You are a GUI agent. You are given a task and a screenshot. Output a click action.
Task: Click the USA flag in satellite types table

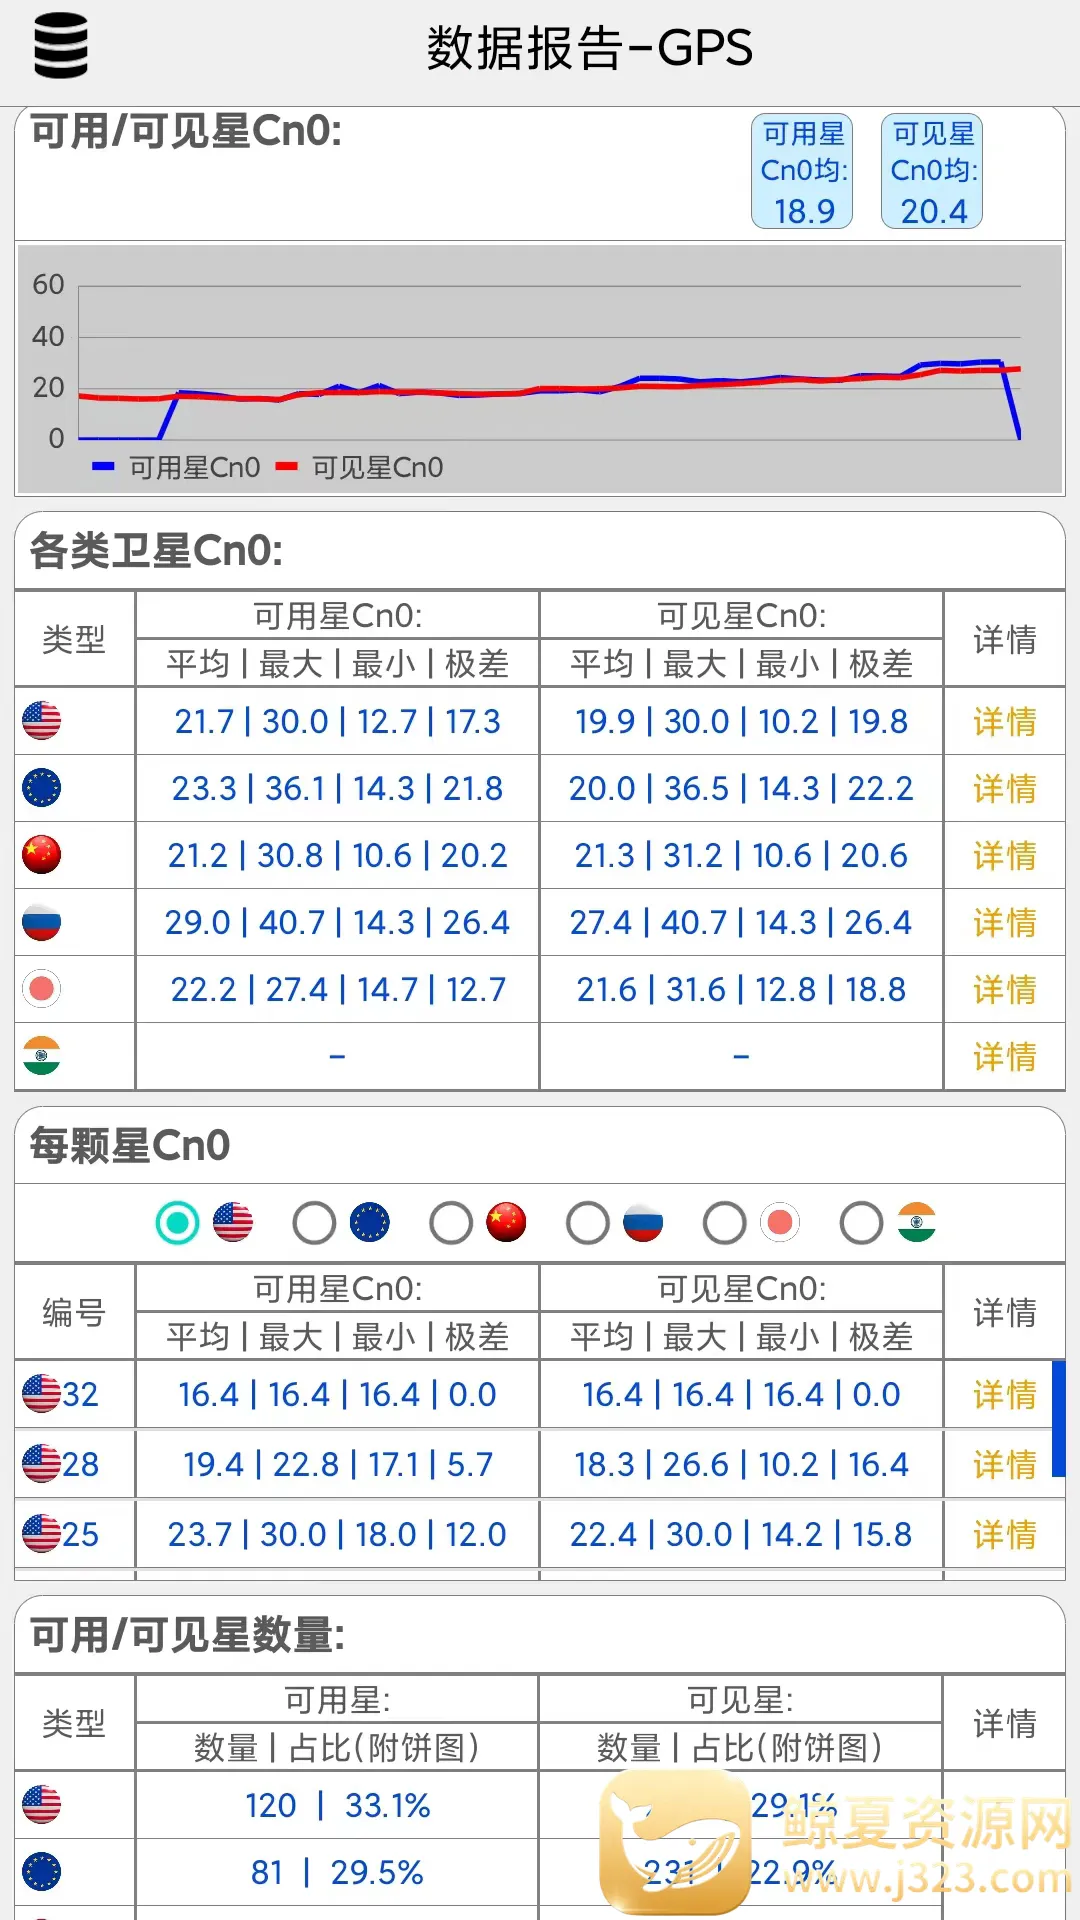(x=42, y=721)
